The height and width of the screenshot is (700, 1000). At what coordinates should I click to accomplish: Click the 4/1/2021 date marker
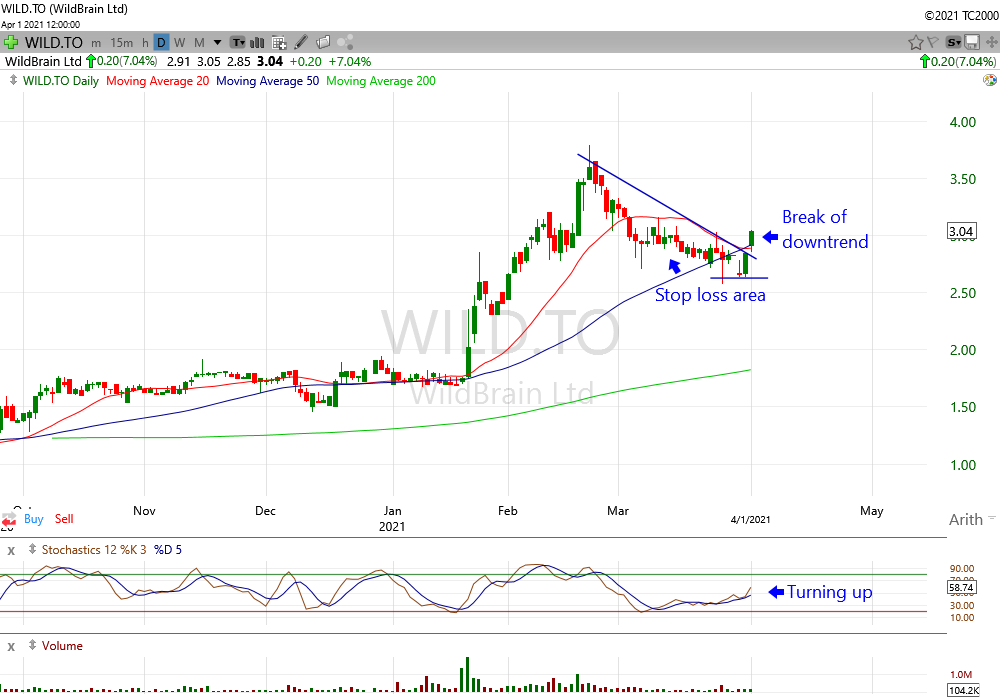(x=750, y=520)
